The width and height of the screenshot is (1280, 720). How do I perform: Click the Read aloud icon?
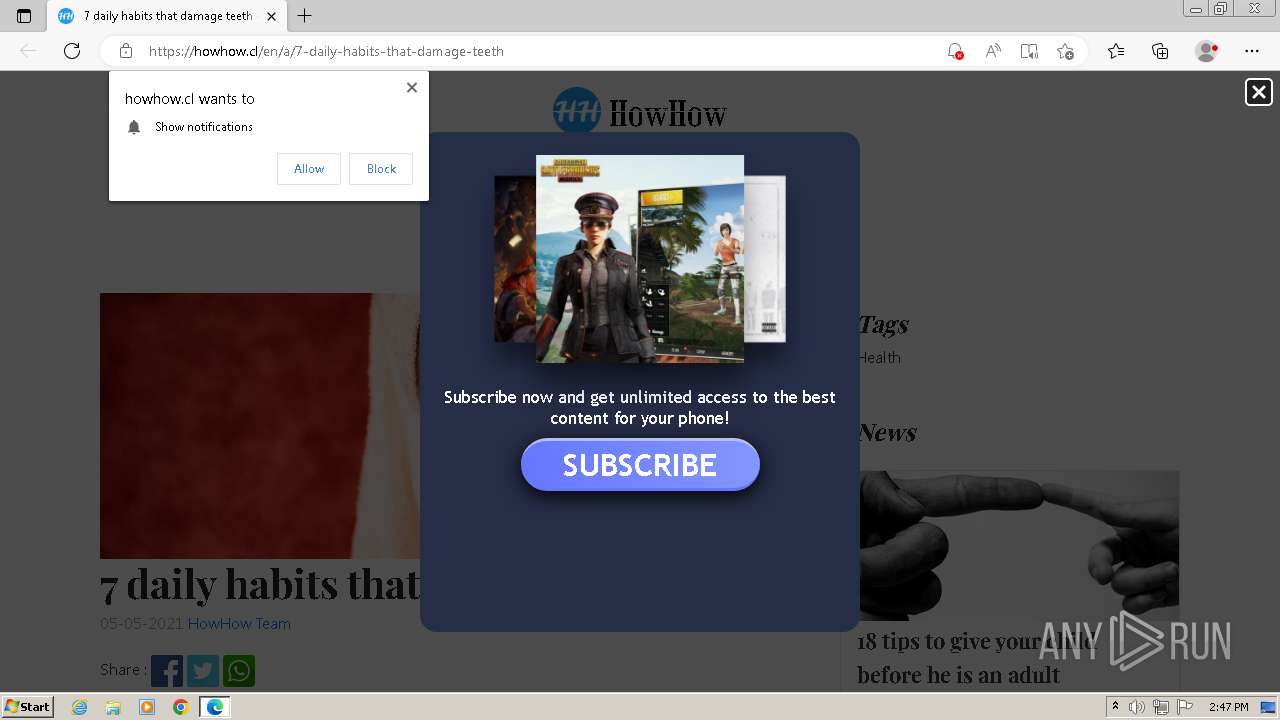(x=992, y=51)
